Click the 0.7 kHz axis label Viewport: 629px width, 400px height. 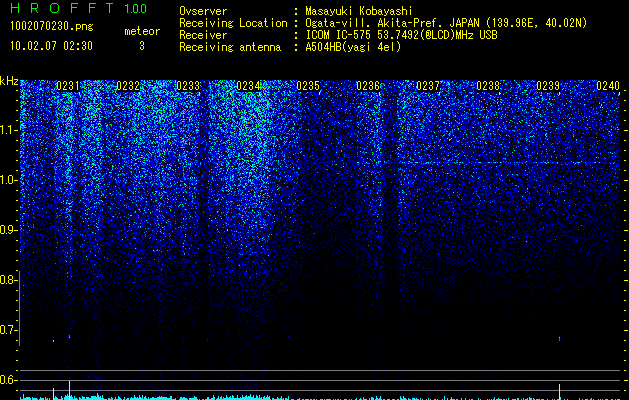click(x=8, y=330)
